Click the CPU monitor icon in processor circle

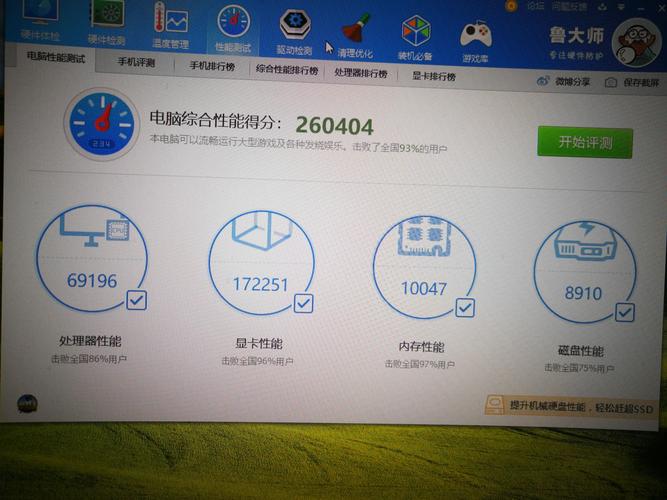[x=94, y=229]
